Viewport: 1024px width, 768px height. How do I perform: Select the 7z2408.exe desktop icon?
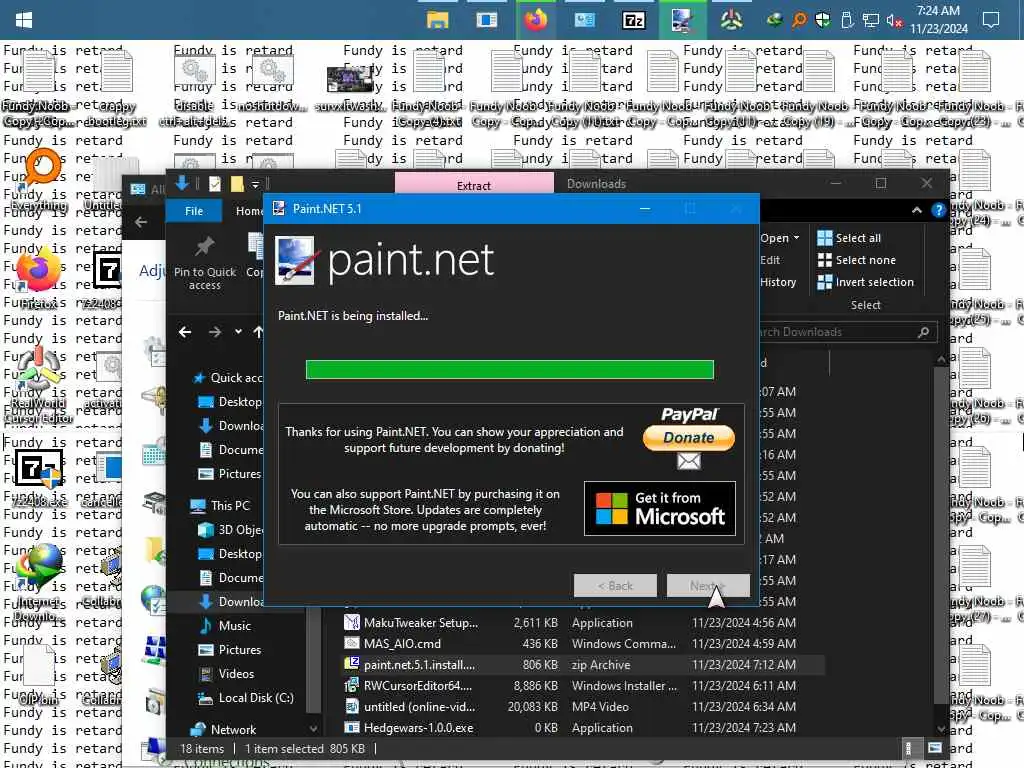[x=38, y=477]
